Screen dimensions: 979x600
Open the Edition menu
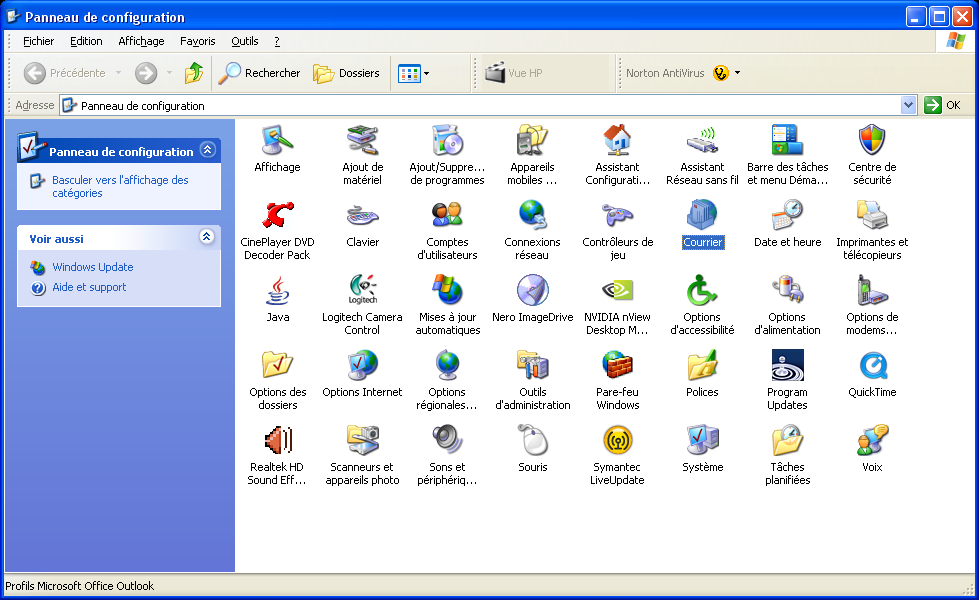coord(86,41)
